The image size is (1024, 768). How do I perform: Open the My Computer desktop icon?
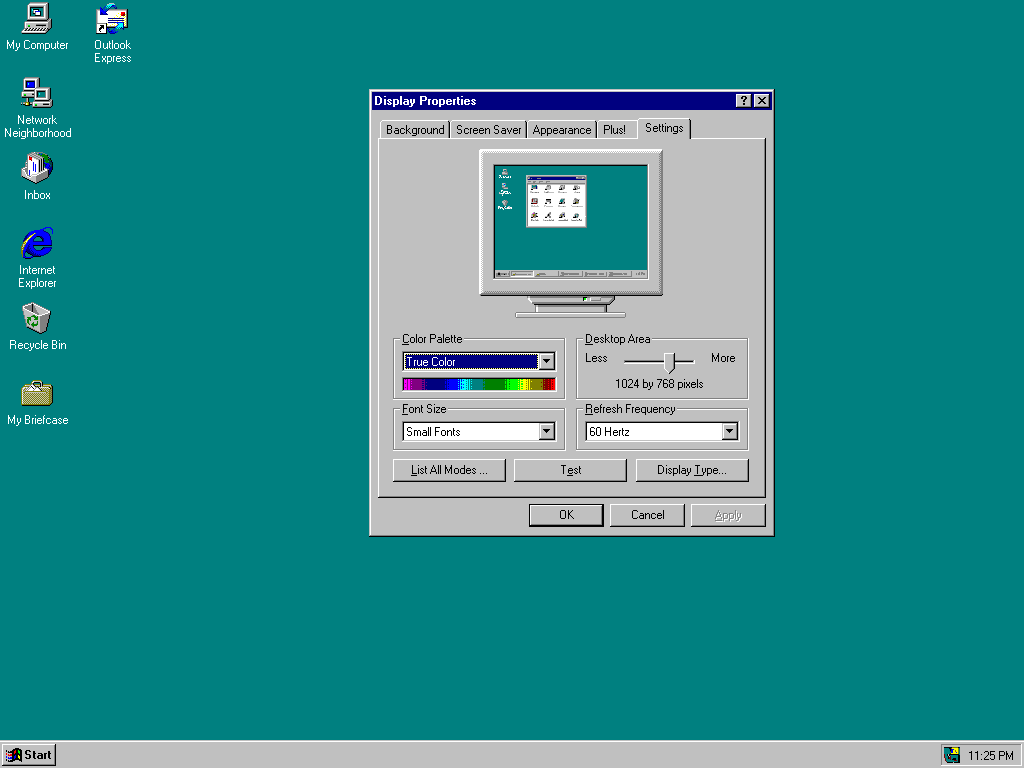(37, 18)
